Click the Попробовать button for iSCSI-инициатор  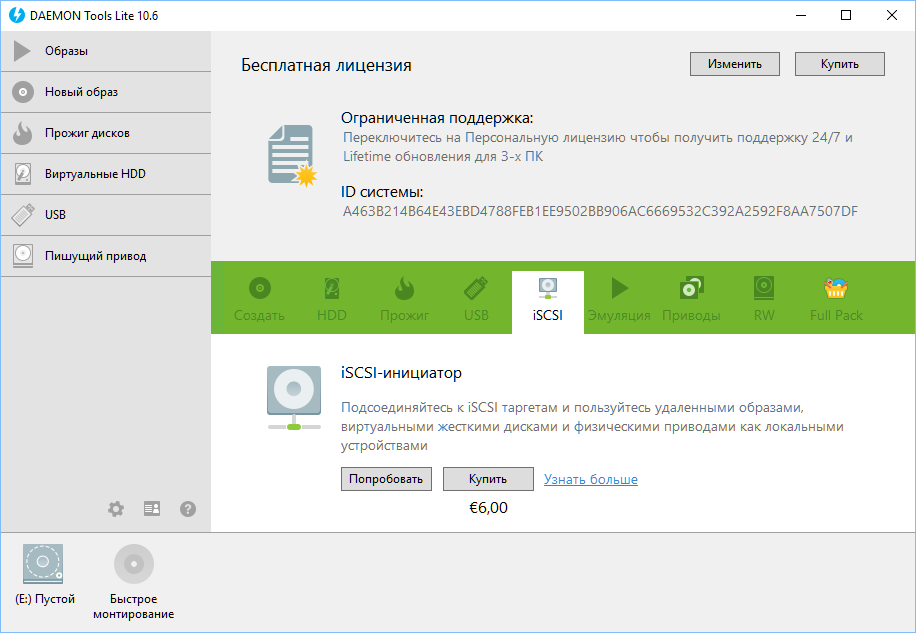386,479
